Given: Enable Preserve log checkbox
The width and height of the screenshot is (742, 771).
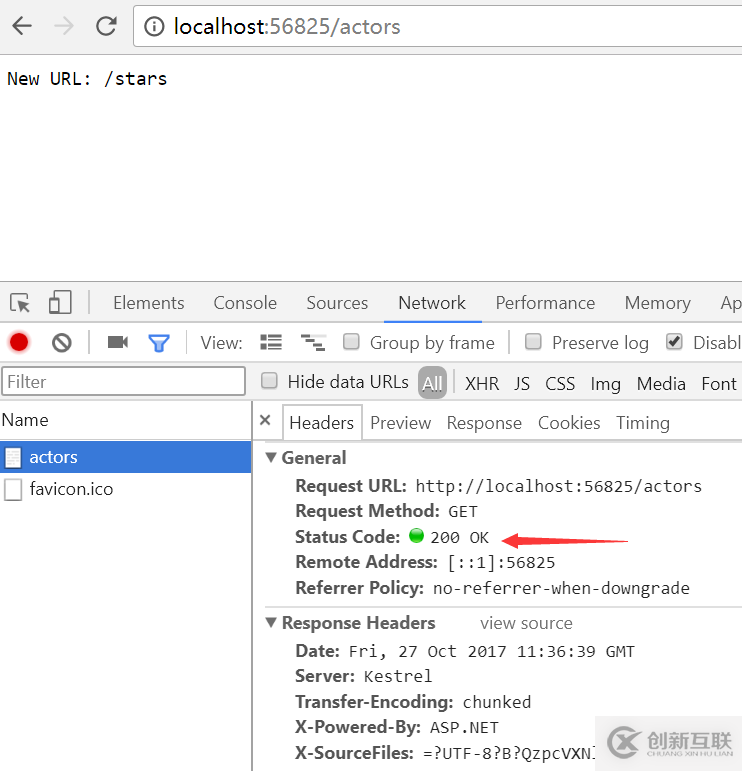Looking at the screenshot, I should (x=533, y=341).
